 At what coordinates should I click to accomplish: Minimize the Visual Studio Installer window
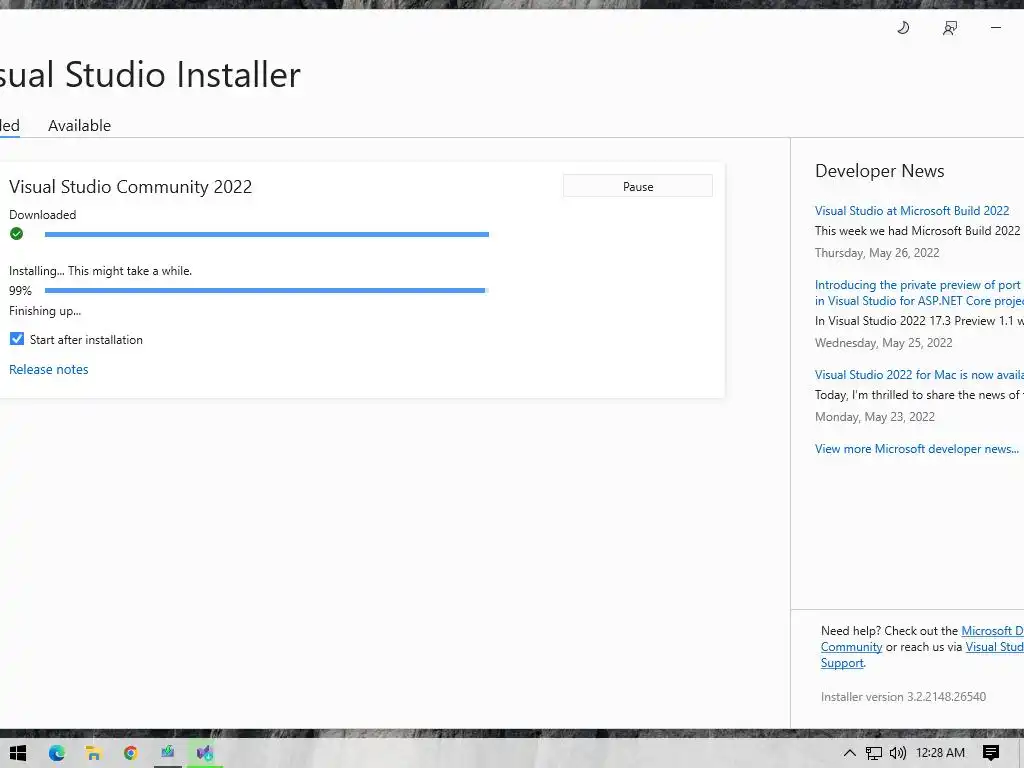coord(995,27)
